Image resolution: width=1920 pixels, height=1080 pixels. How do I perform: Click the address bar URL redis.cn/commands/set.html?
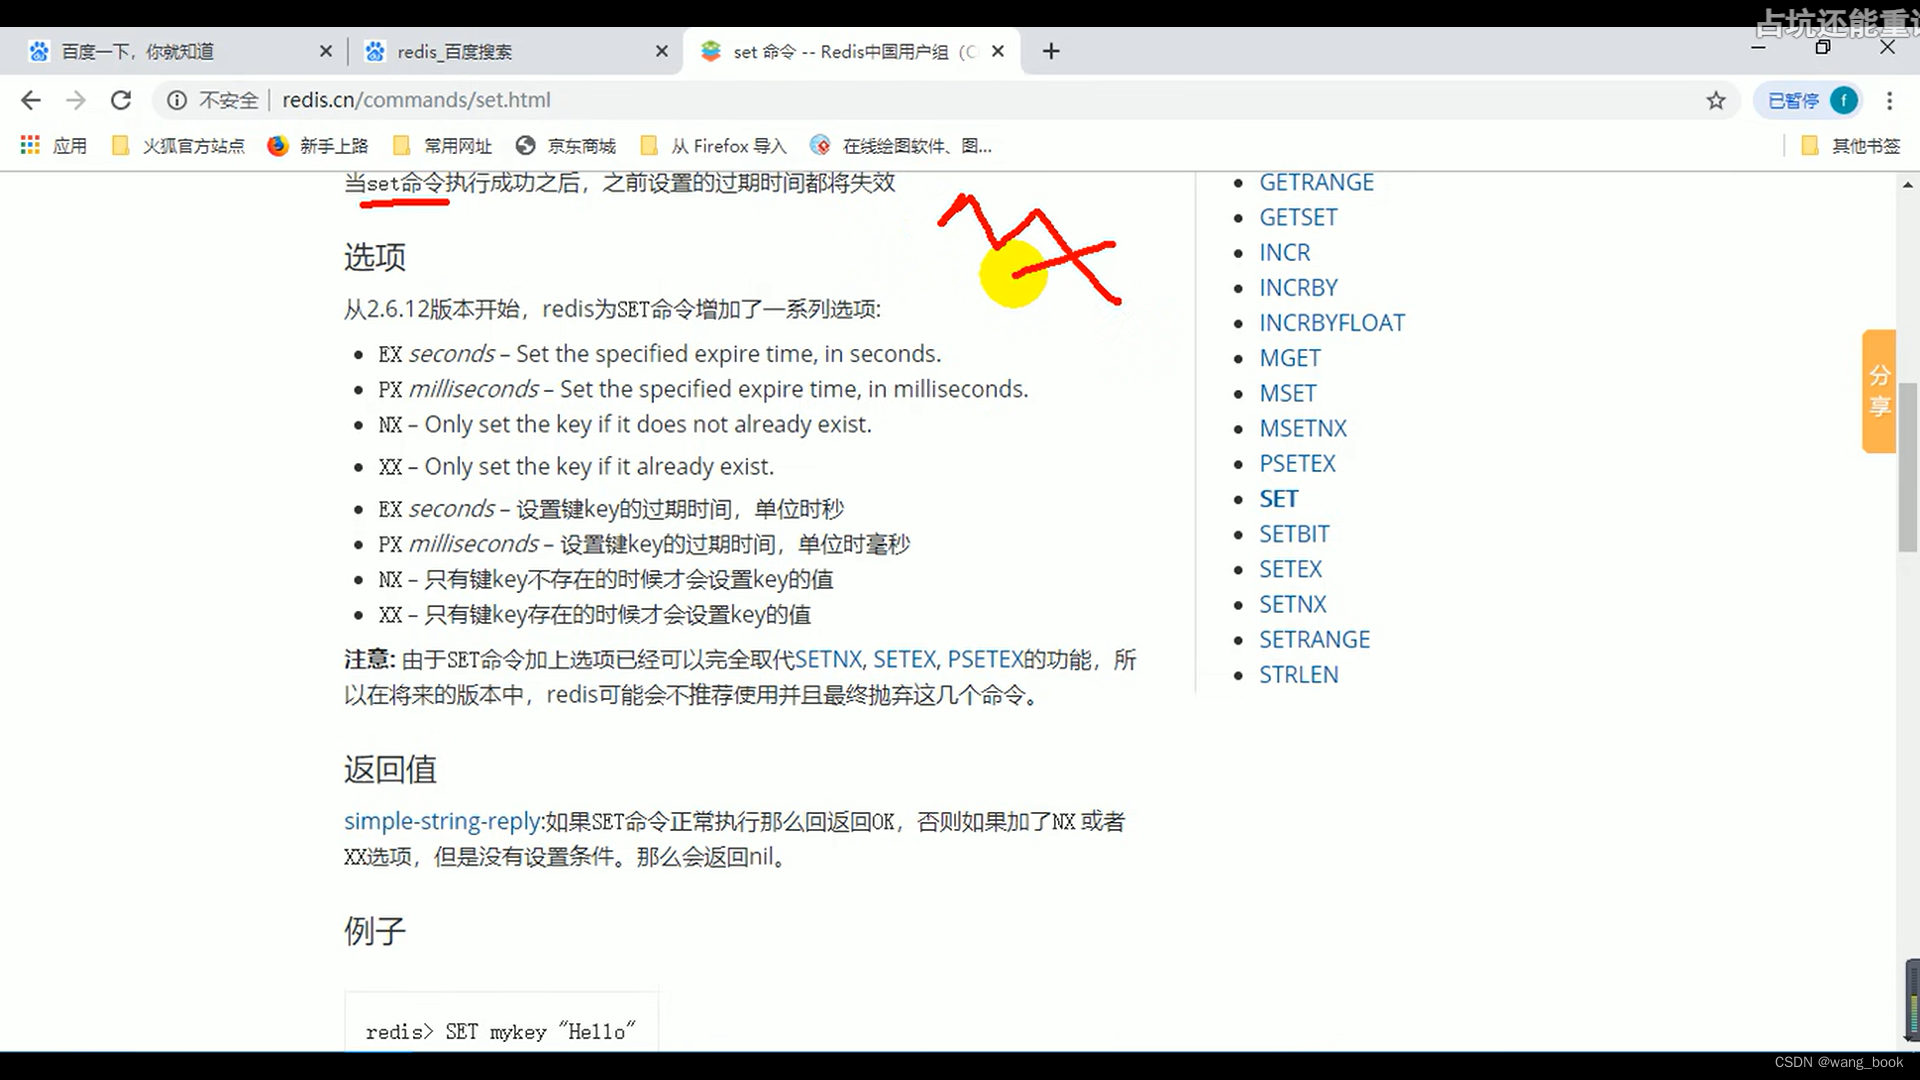coord(416,100)
